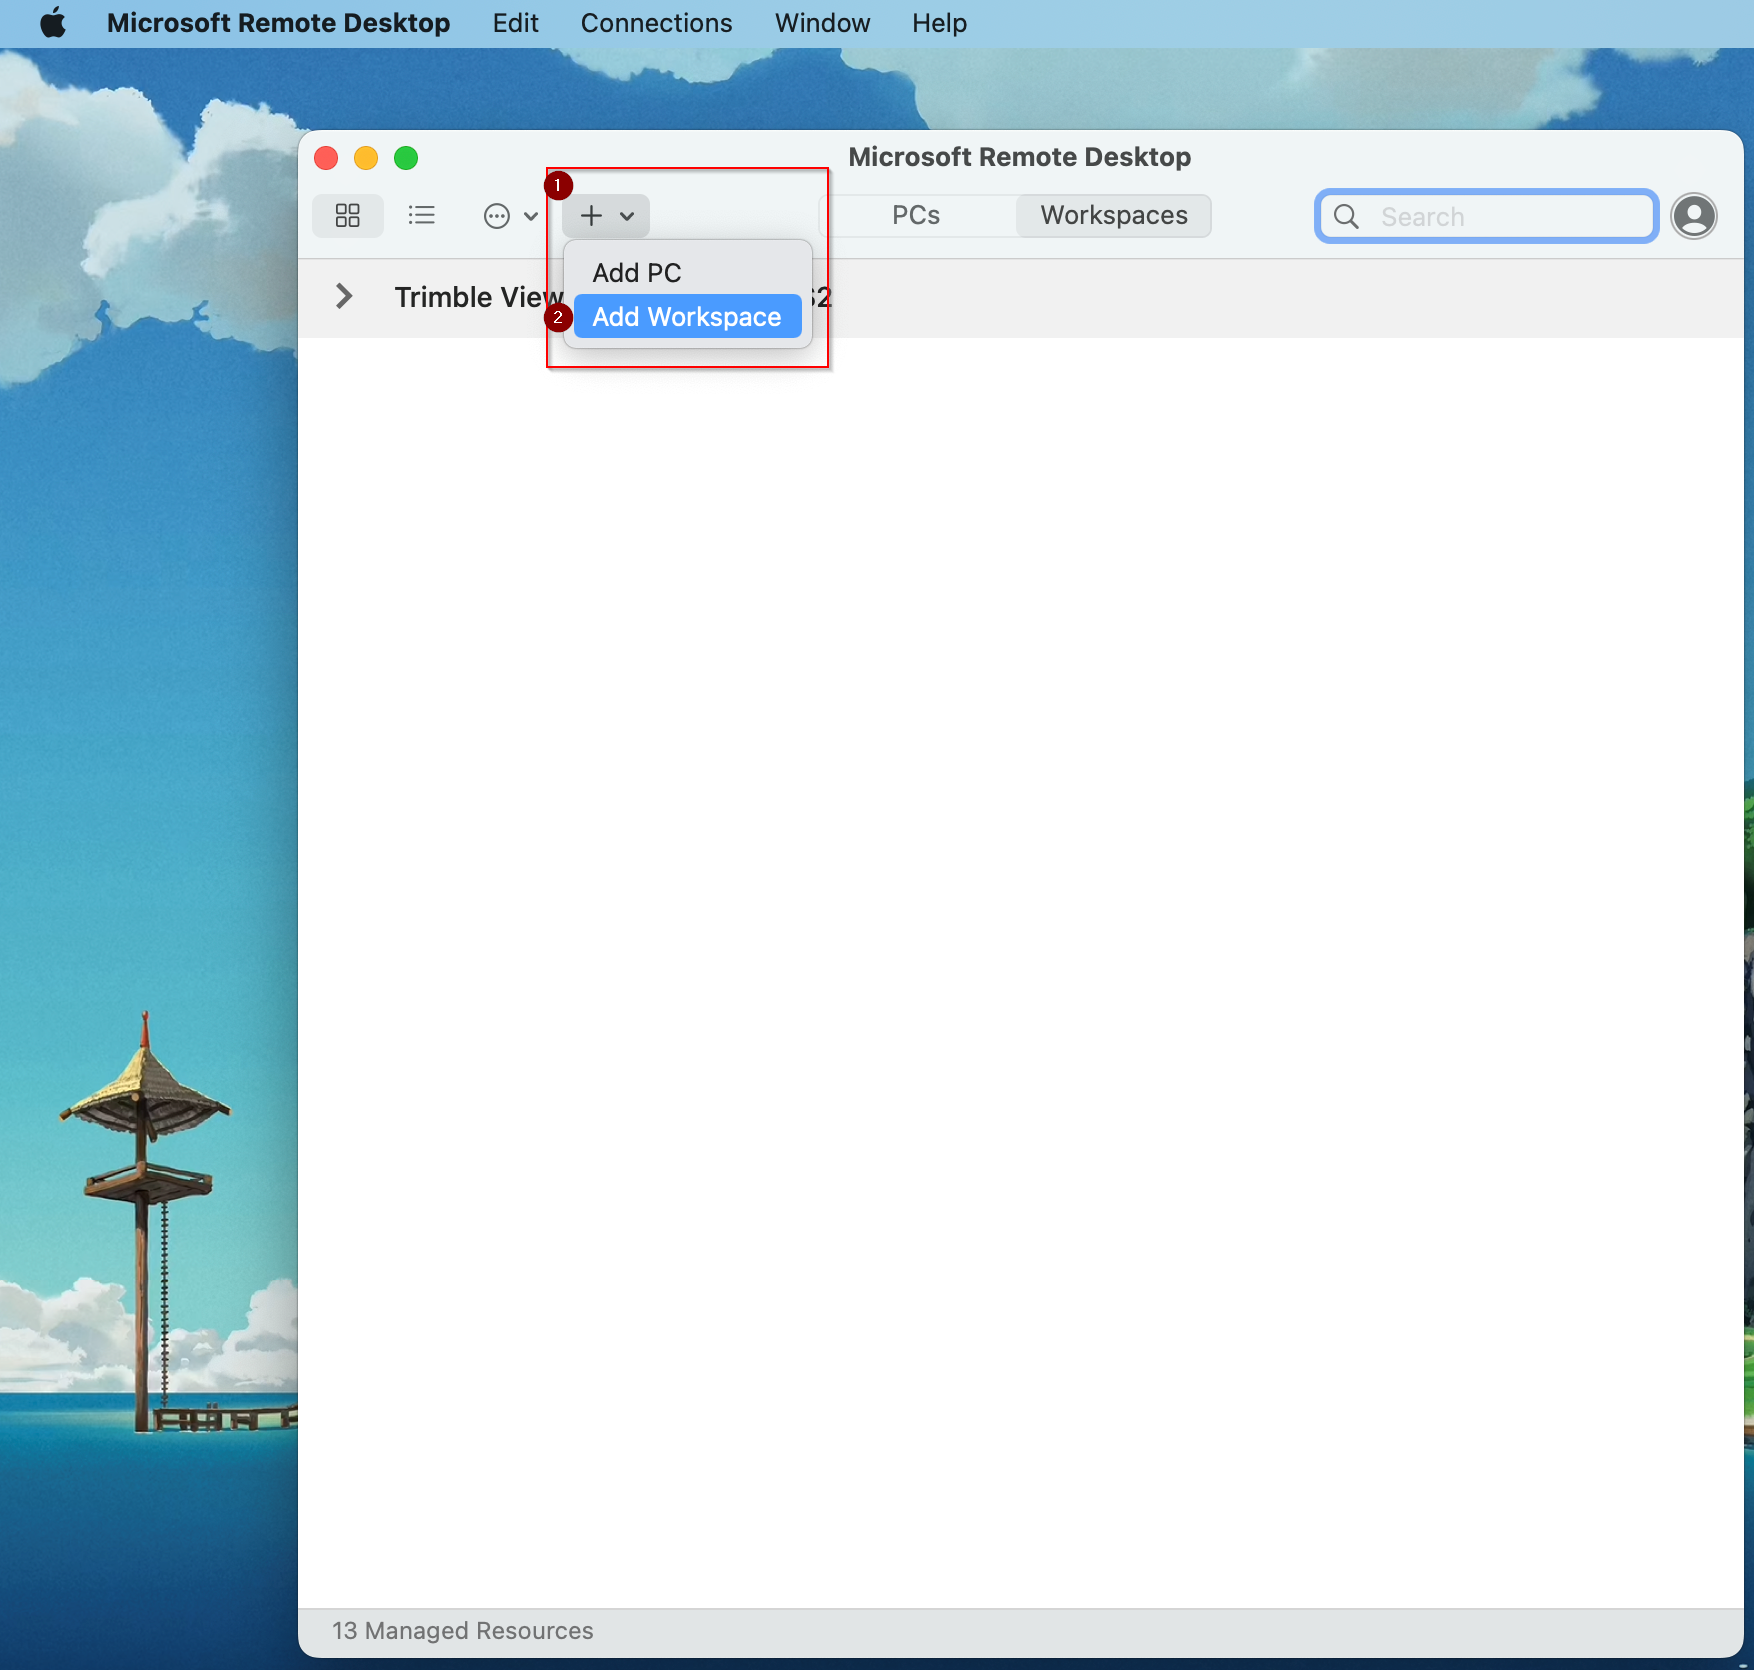Switch to the PCs tab
This screenshot has width=1754, height=1670.
[916, 216]
